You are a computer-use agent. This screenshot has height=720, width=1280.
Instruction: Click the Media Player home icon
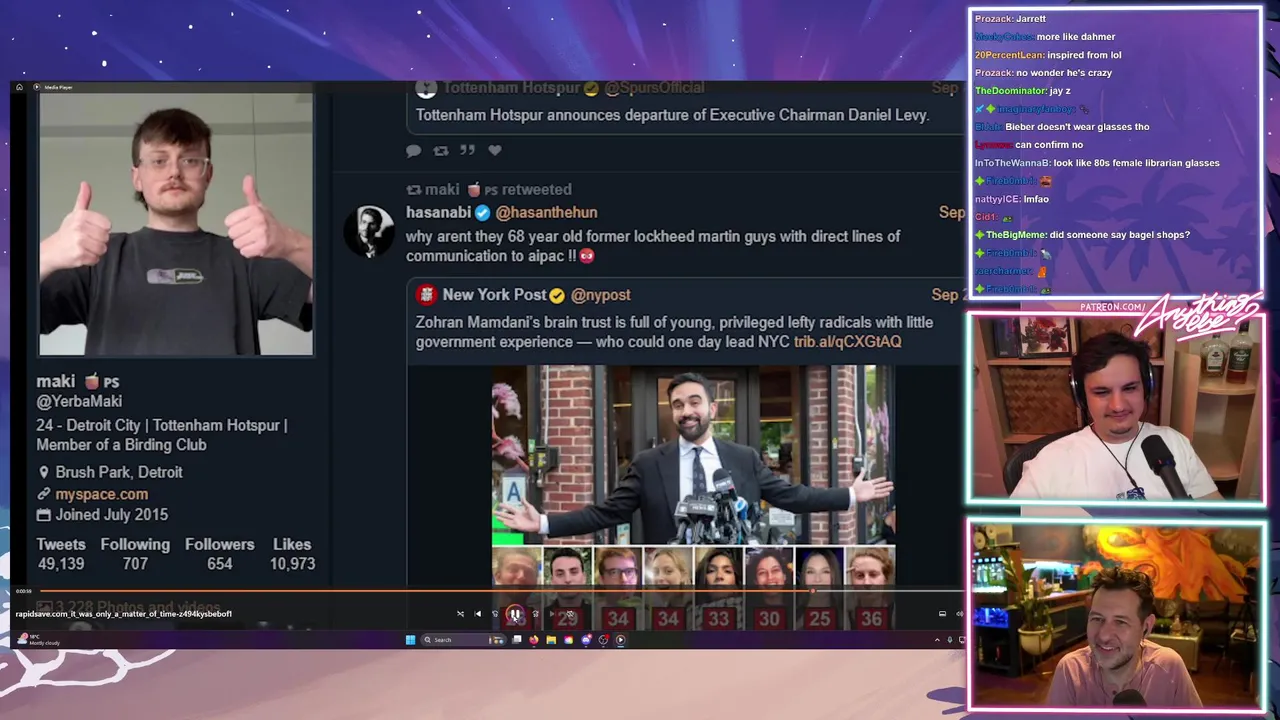(x=19, y=87)
